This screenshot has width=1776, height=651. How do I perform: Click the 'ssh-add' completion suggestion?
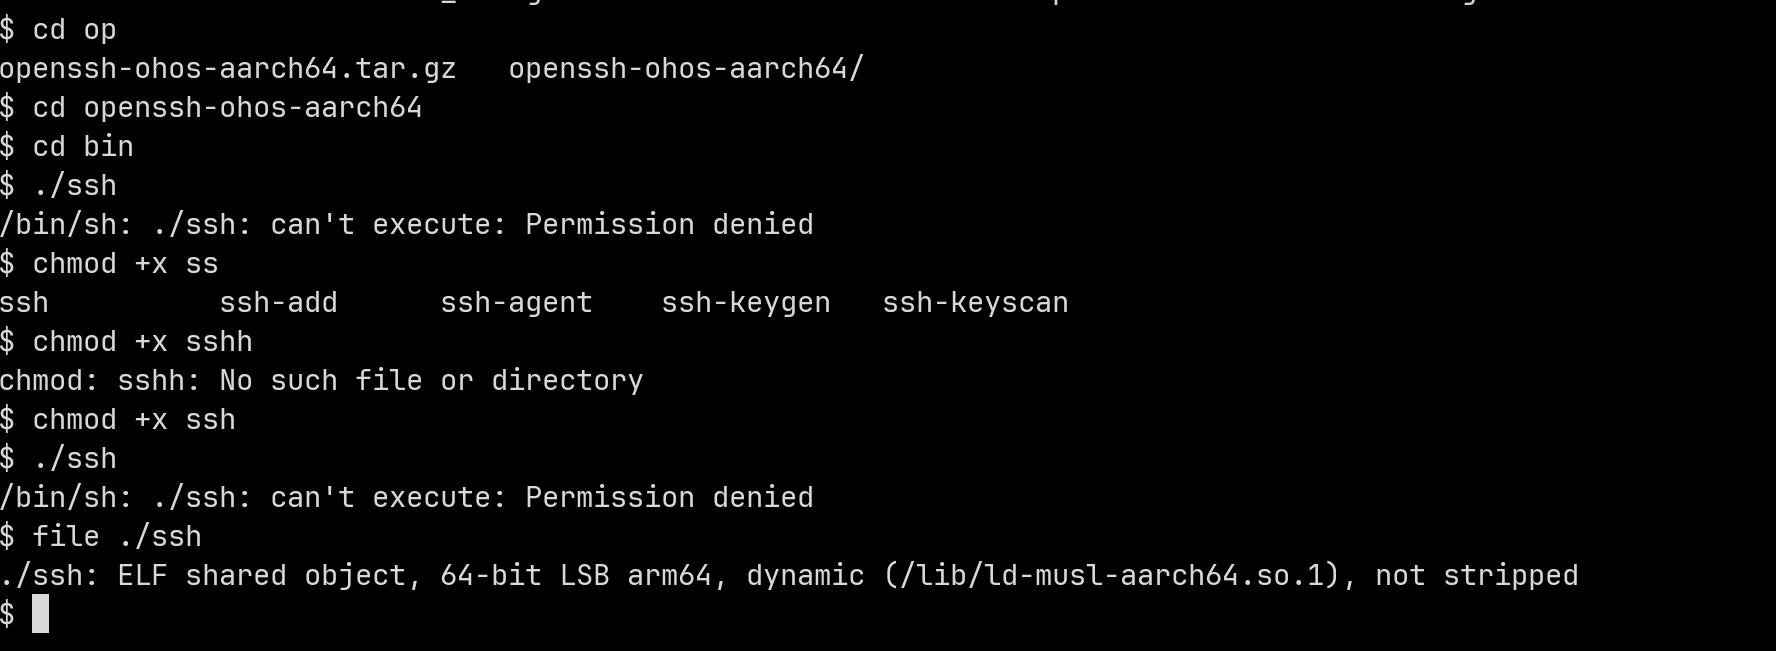click(279, 303)
